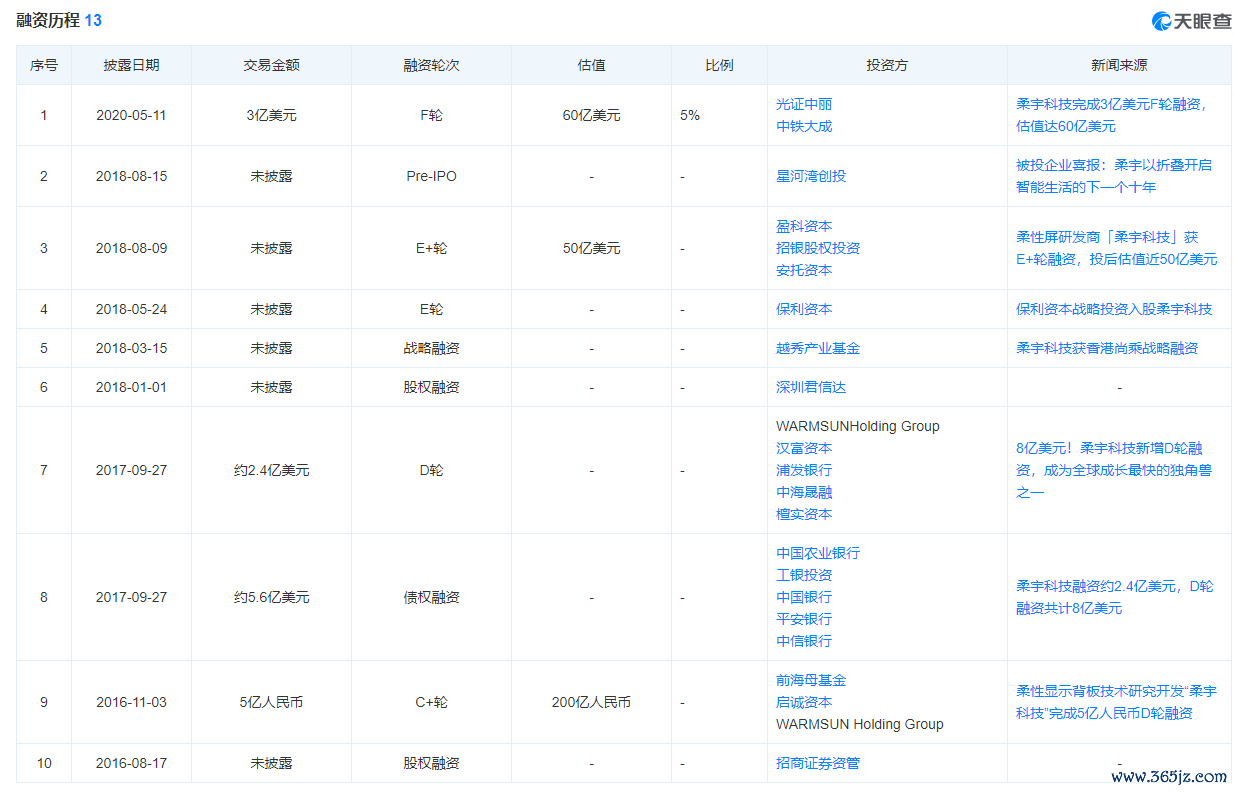The image size is (1234, 792).
Task: Click the 披露日期 column header
Action: click(x=131, y=65)
